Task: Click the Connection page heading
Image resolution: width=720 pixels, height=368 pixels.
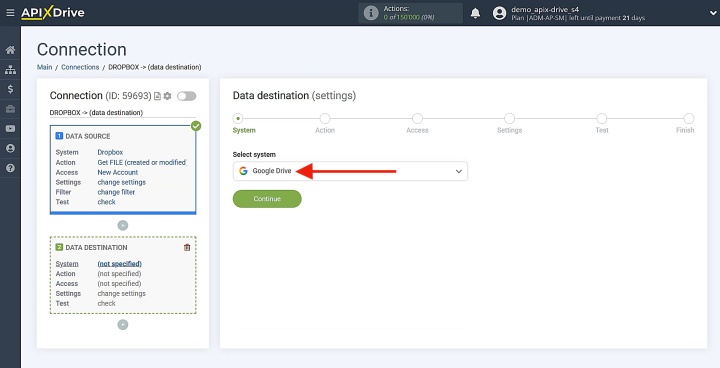Action: click(x=82, y=50)
